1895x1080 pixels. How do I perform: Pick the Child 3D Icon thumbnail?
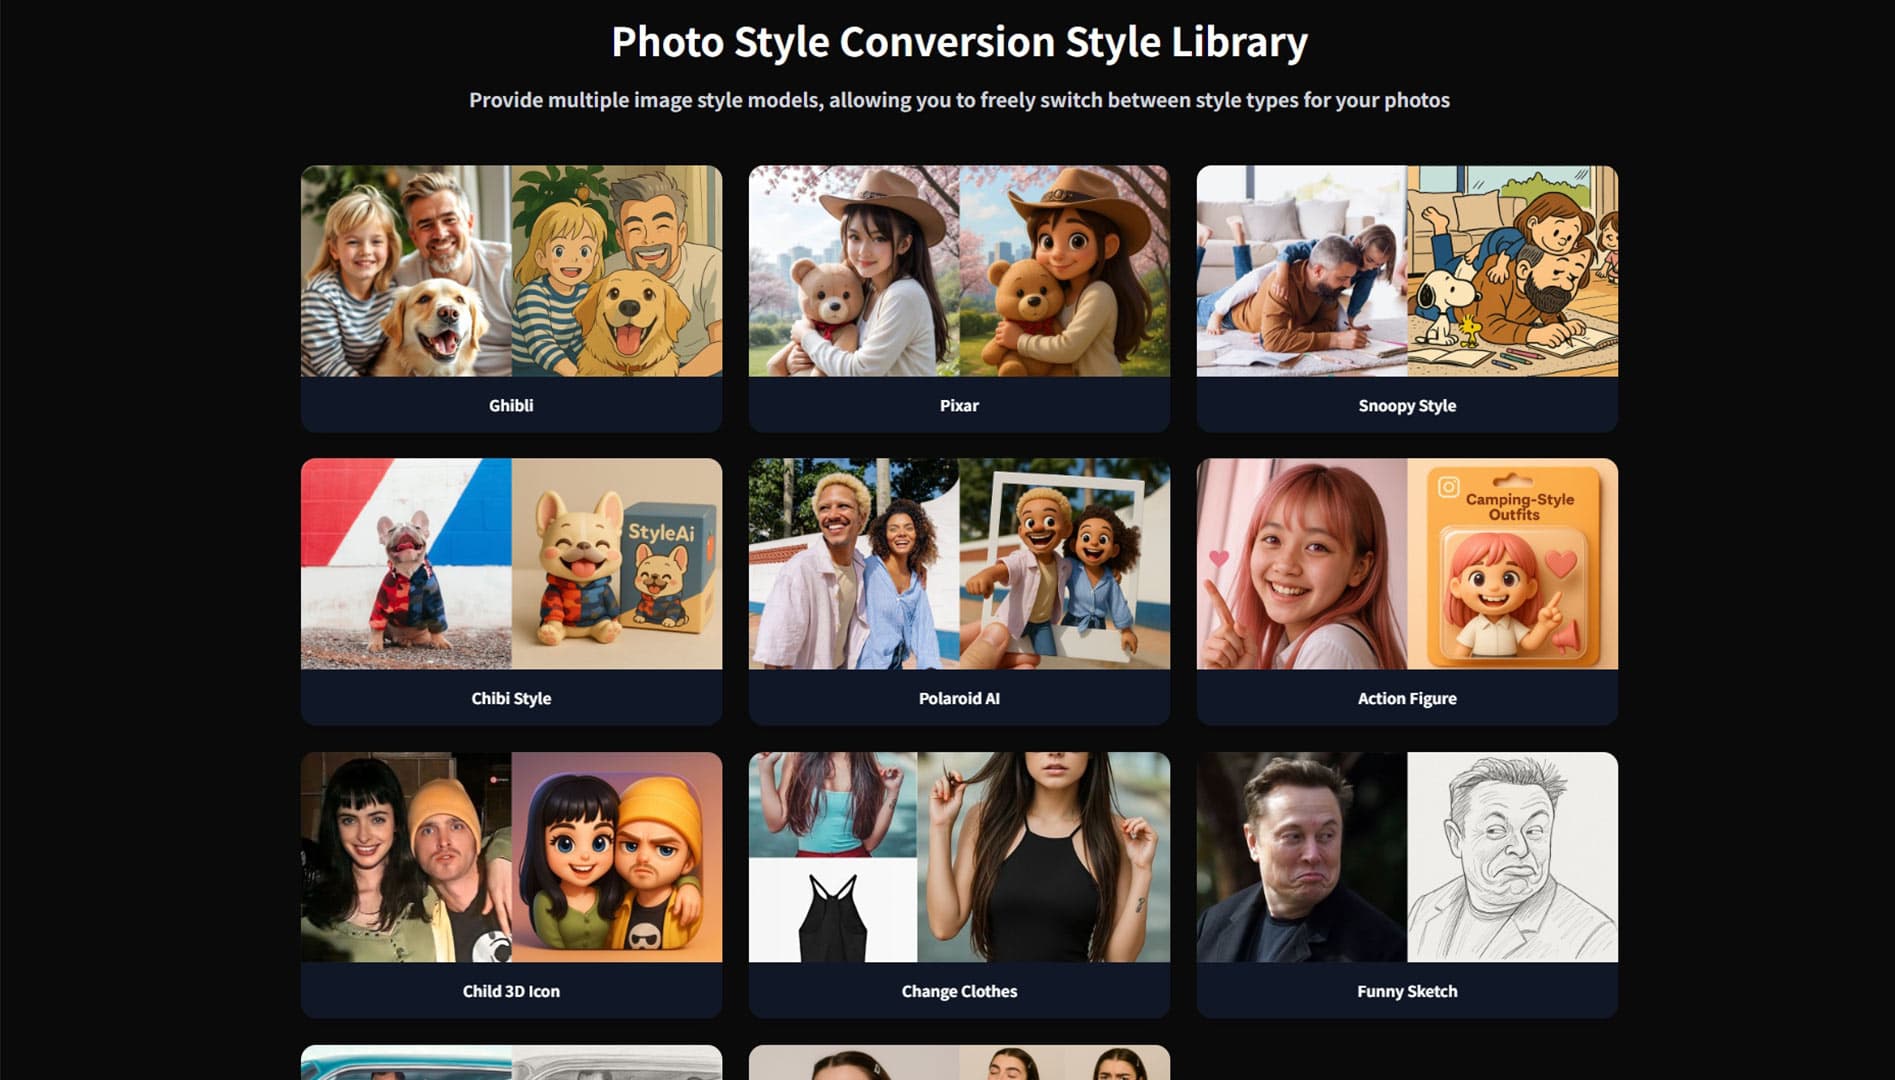click(x=511, y=857)
